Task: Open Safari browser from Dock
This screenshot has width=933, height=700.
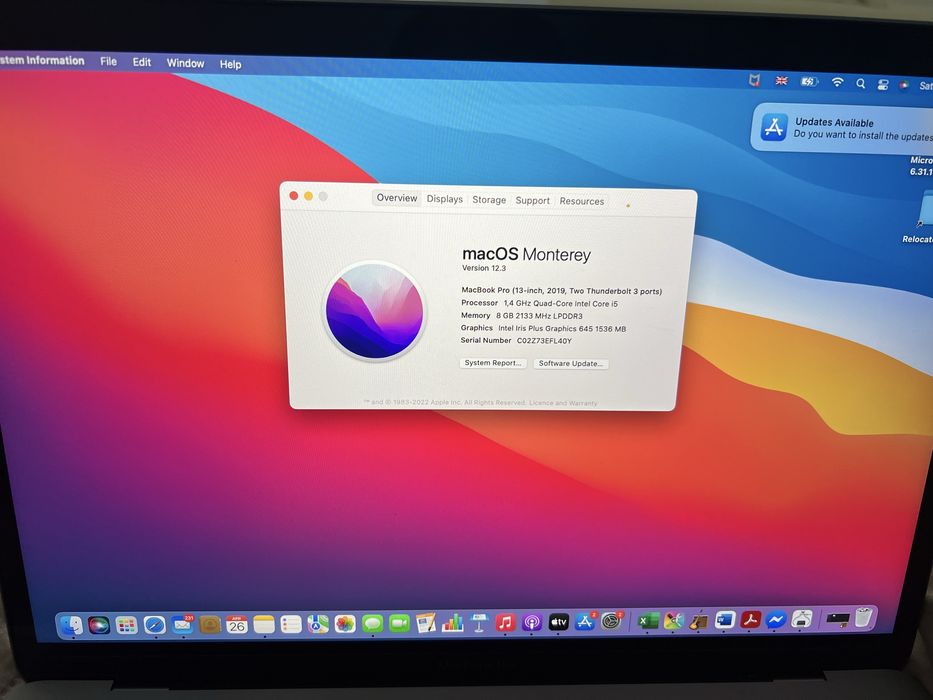Action: [x=154, y=625]
